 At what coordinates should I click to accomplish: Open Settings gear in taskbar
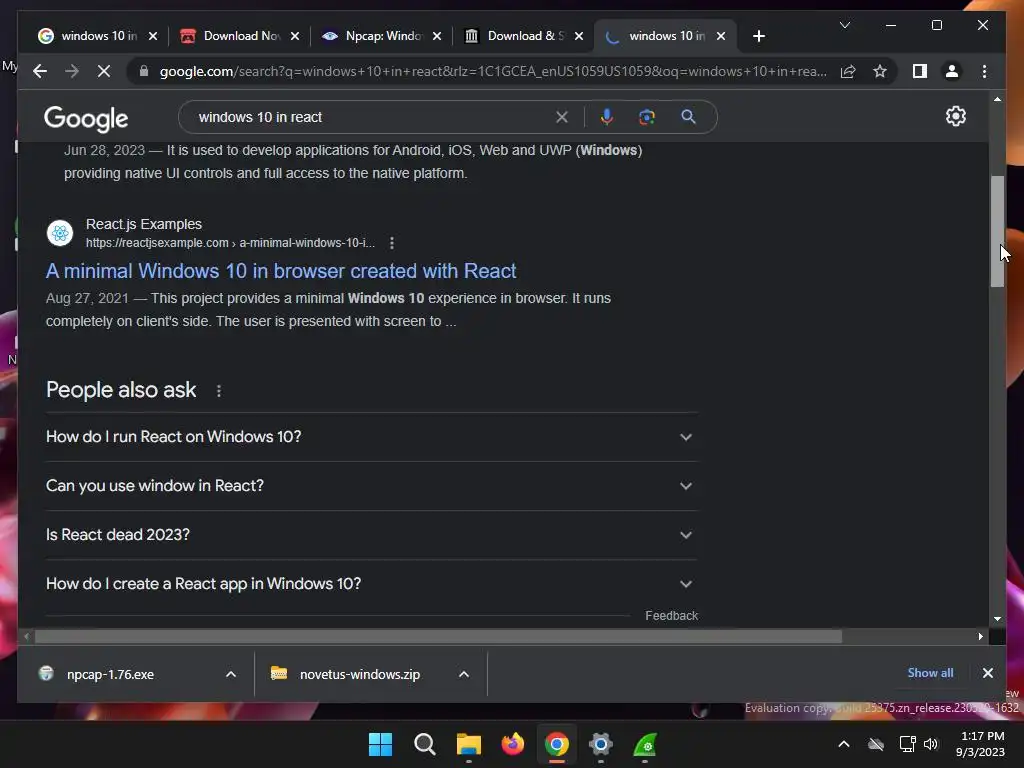click(601, 744)
